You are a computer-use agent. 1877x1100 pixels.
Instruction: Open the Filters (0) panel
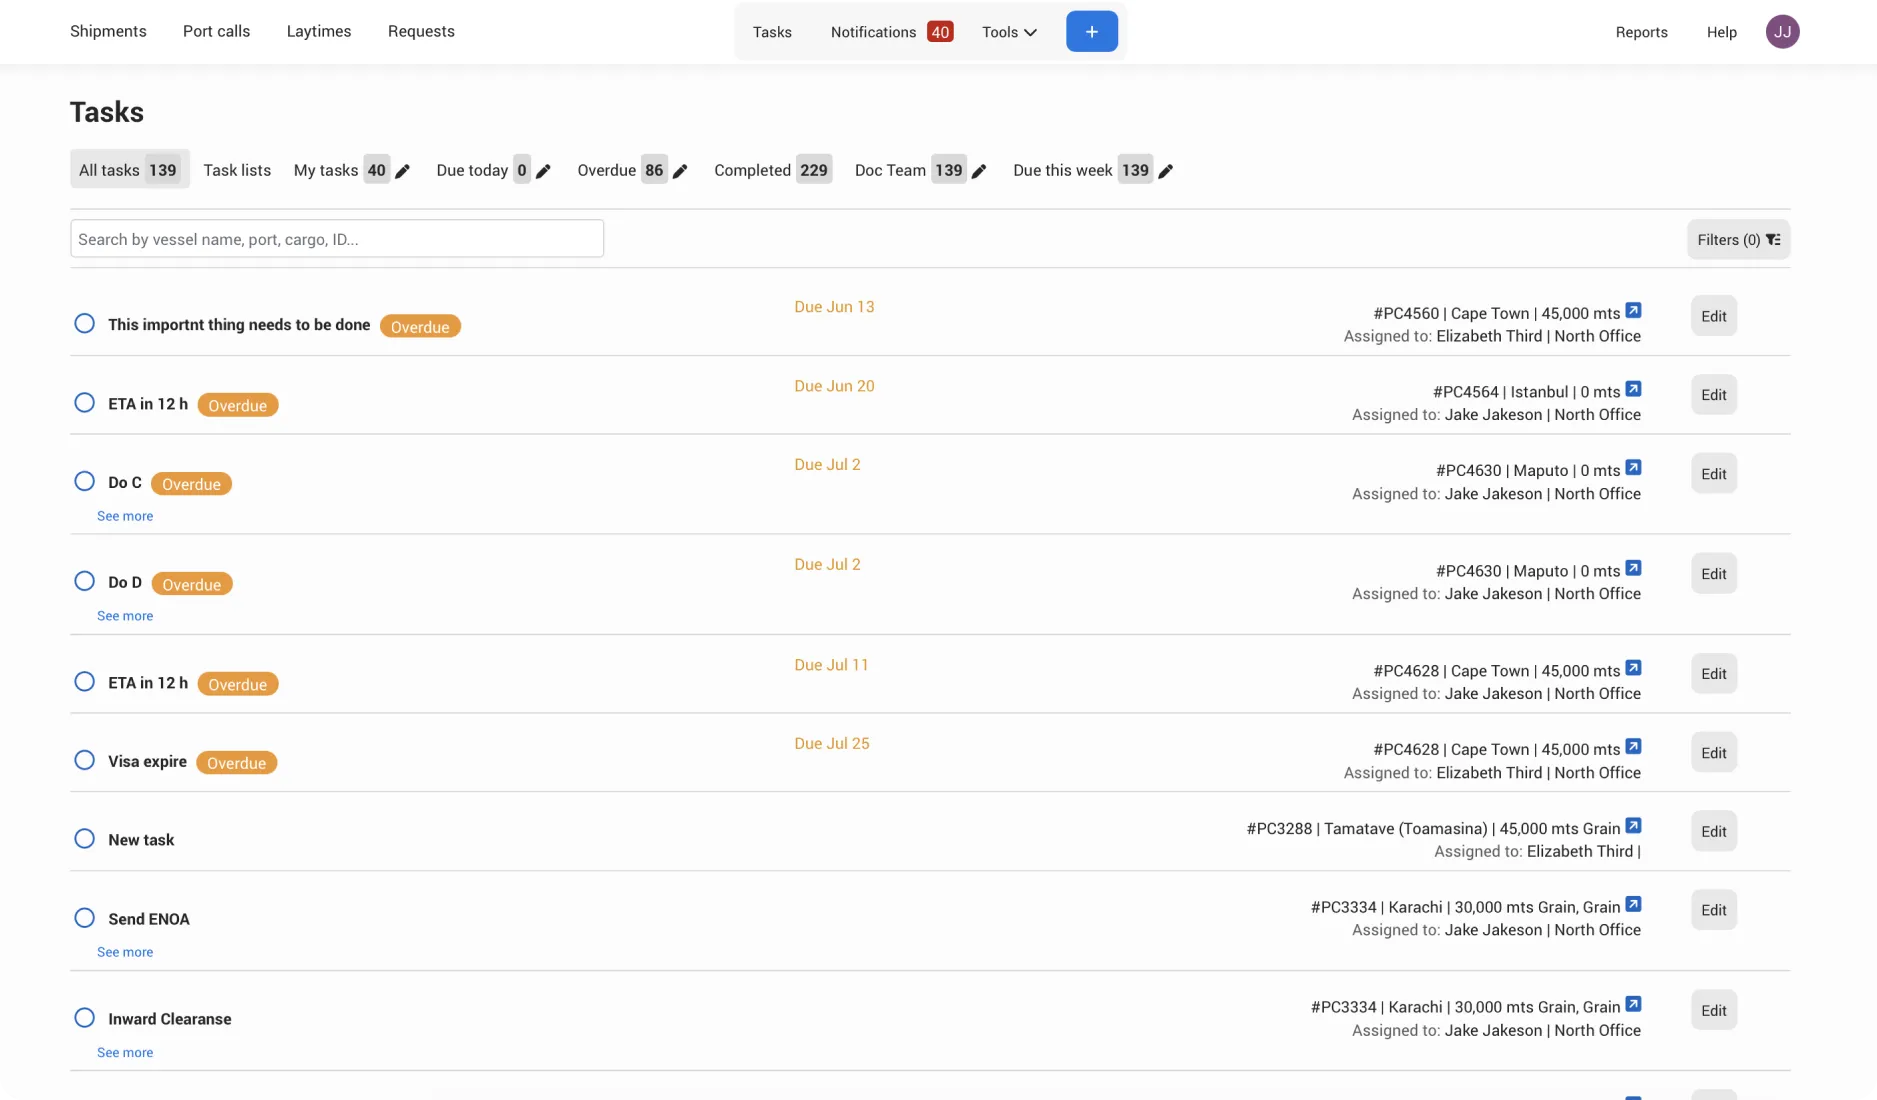pos(1738,240)
